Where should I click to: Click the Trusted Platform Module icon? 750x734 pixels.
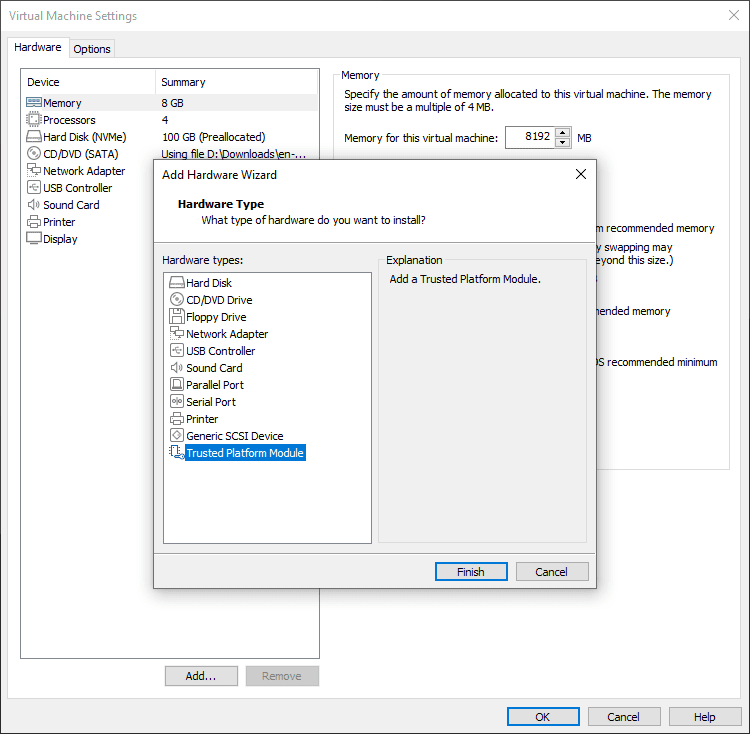[x=177, y=452]
